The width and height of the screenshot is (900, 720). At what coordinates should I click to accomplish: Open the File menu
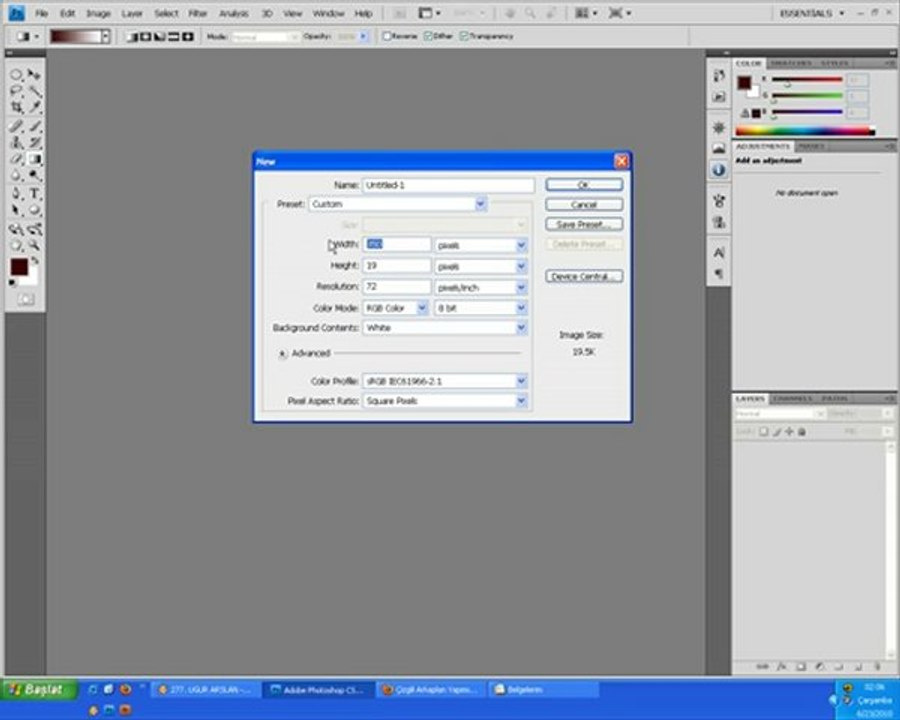[41, 13]
